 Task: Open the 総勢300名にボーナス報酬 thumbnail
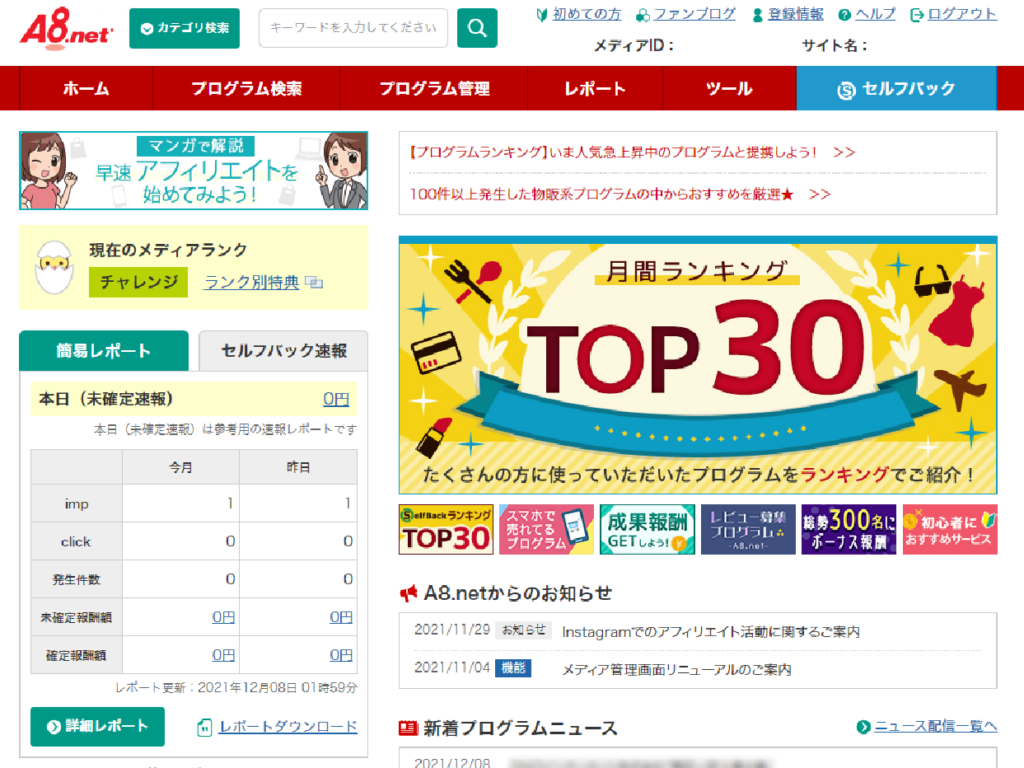849,529
